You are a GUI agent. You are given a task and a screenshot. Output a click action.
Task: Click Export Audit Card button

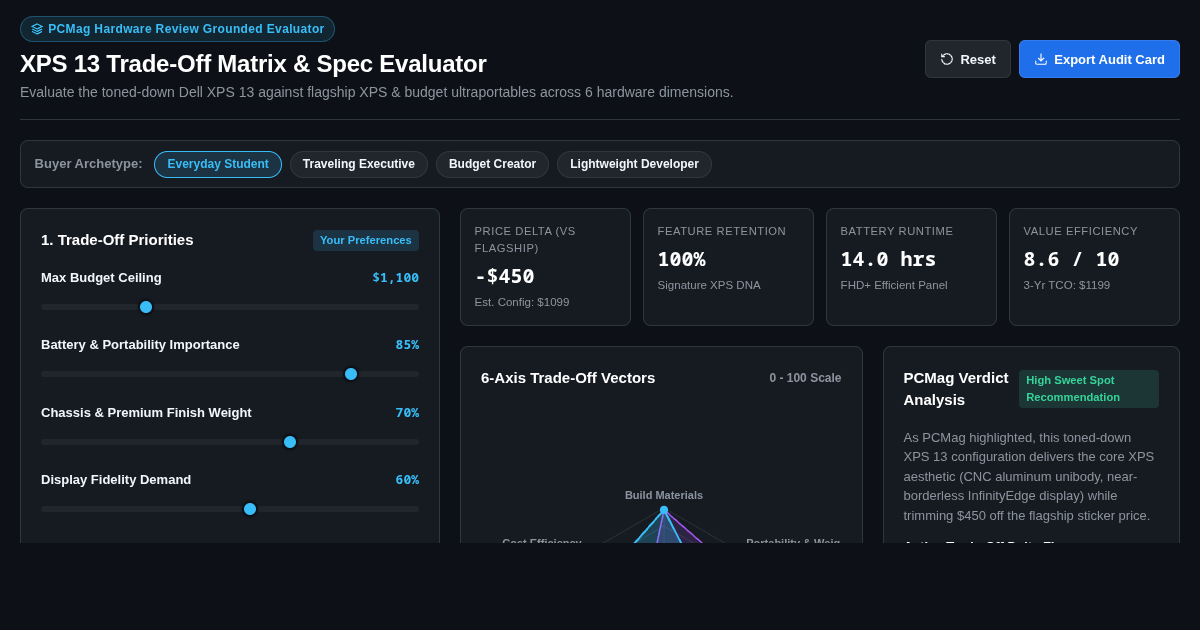click(1099, 59)
